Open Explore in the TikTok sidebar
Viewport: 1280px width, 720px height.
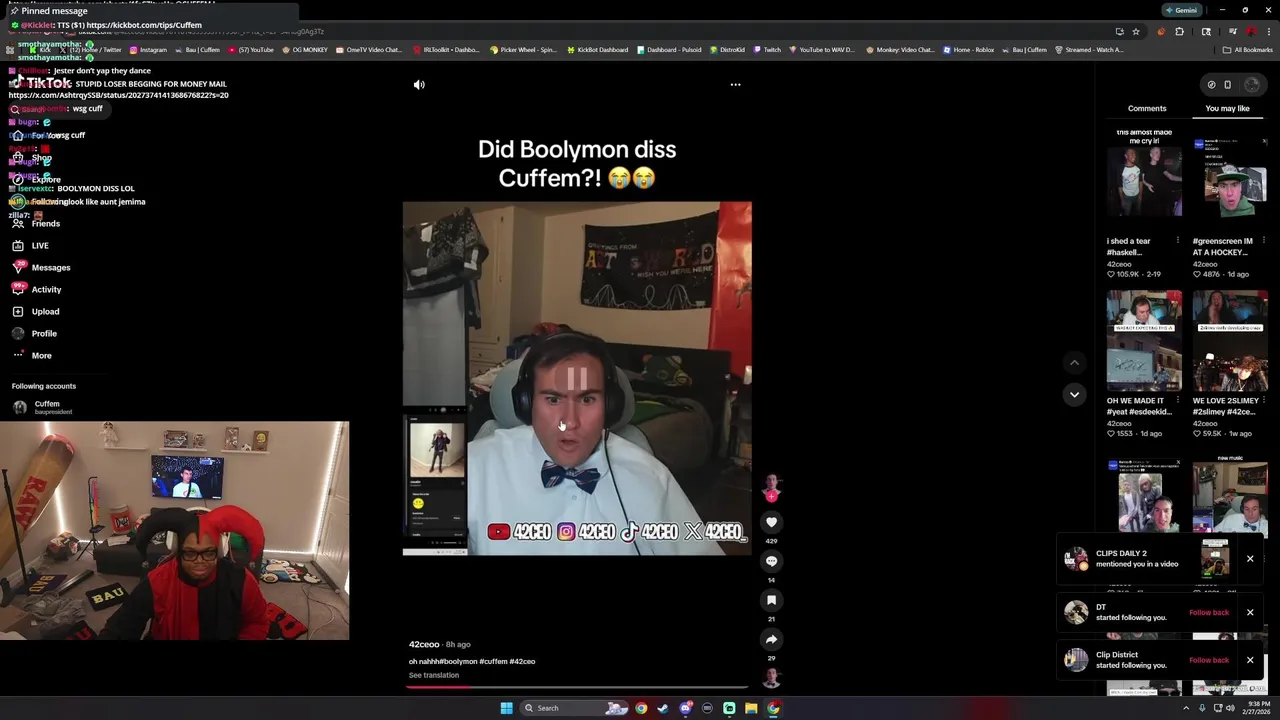click(36, 179)
